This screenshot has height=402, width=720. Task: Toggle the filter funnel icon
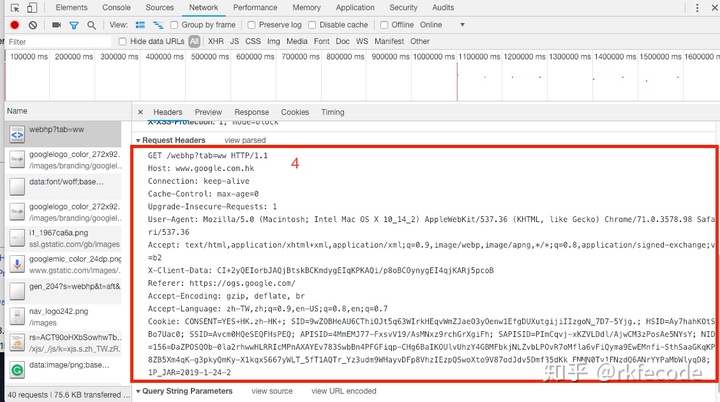pyautogui.click(x=73, y=25)
